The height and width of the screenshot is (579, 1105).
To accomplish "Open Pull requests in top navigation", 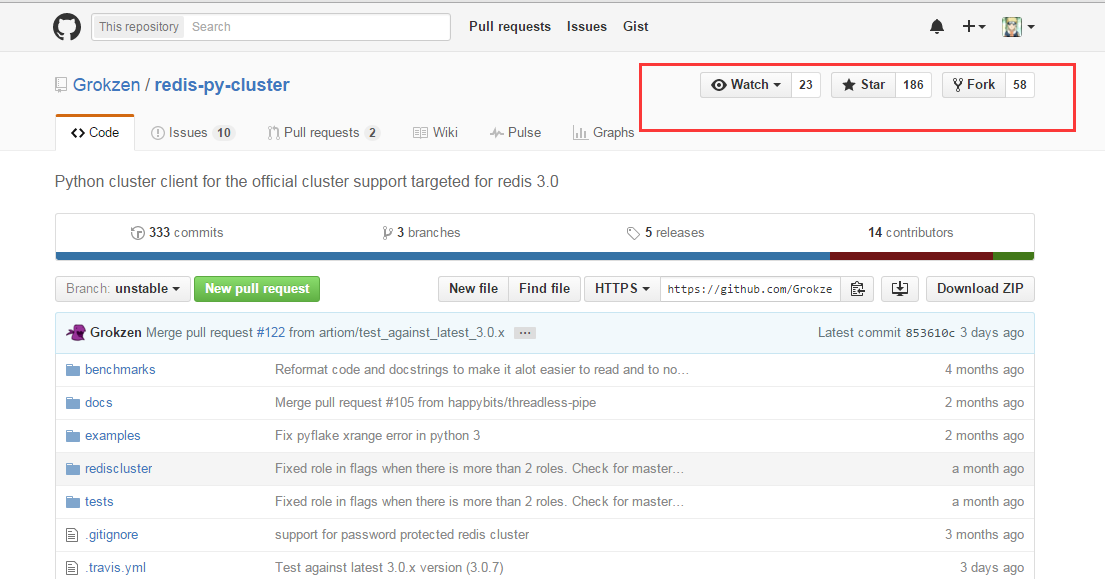I will click(510, 27).
